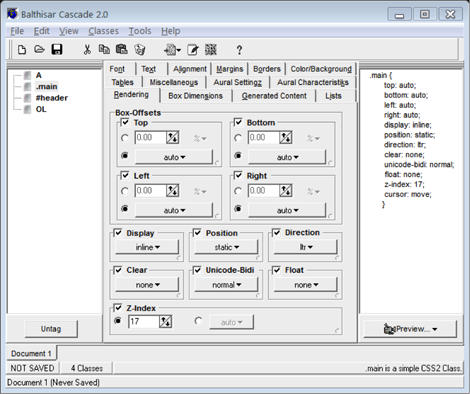Click the calculator icon beside Top value
This screenshot has height=394, width=470.
173,137
